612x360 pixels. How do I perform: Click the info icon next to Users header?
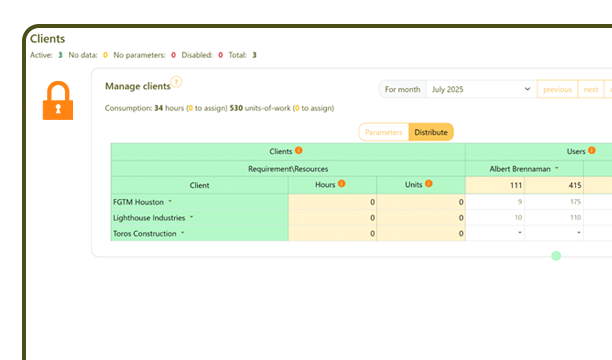pos(592,150)
